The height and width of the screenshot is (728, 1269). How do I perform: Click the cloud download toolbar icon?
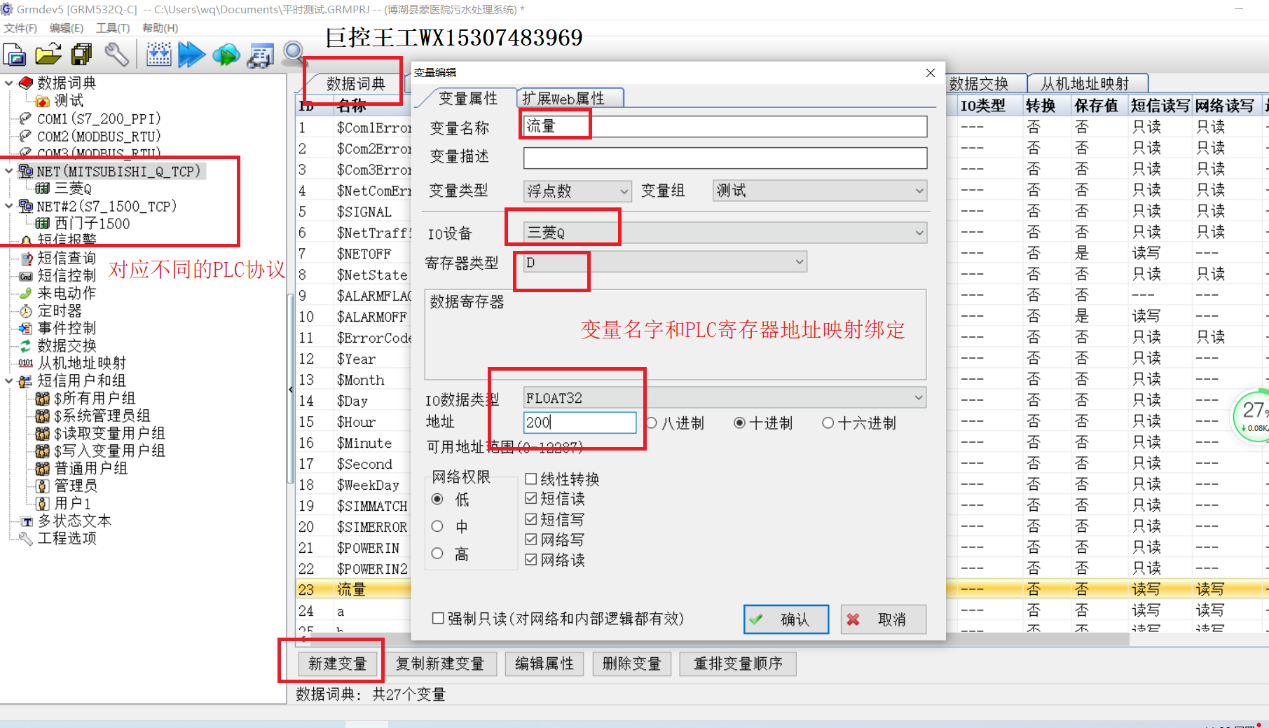pos(226,55)
